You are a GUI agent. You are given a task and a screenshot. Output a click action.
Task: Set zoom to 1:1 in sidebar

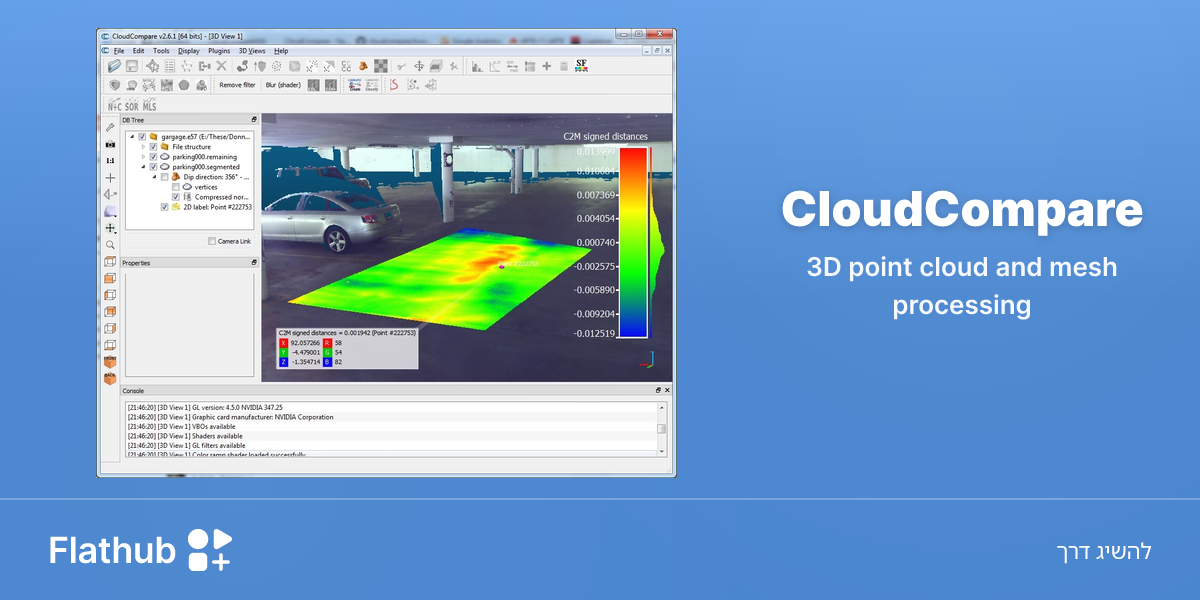pos(110,160)
